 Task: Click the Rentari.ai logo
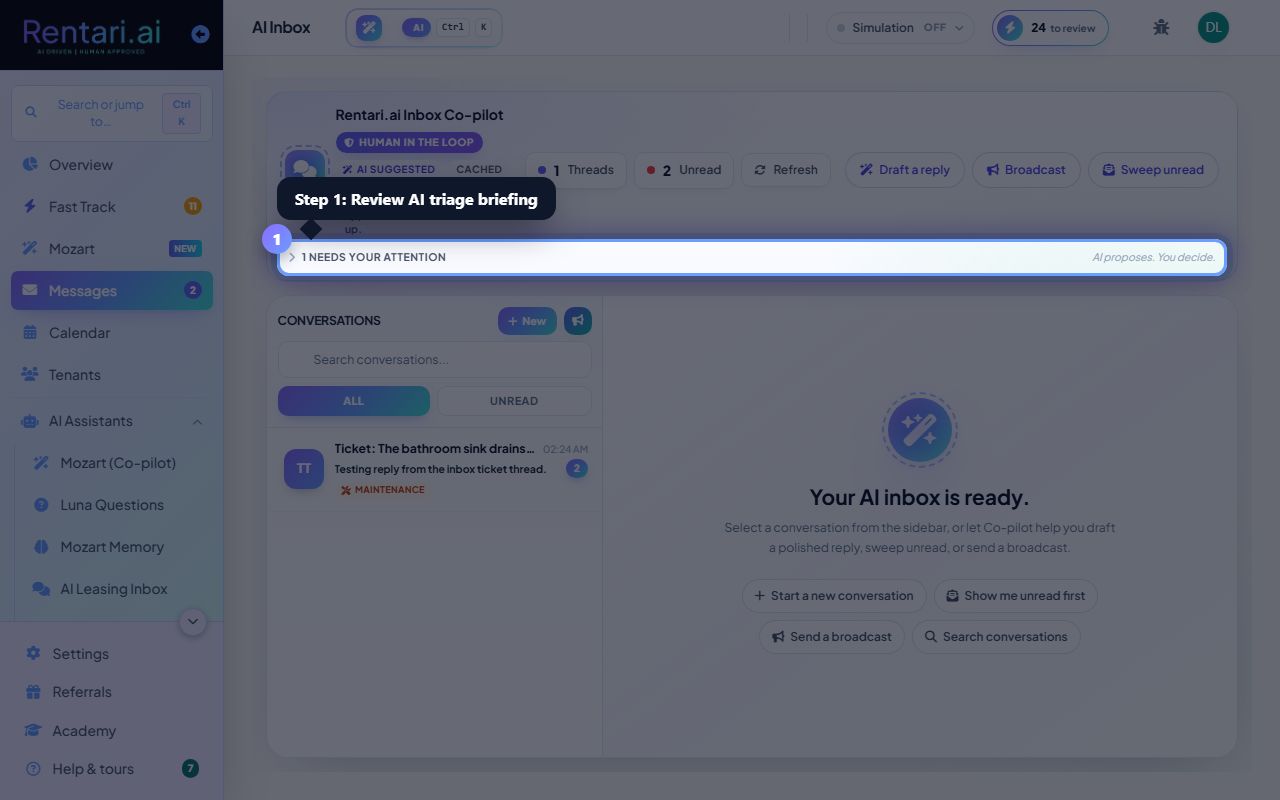click(92, 35)
